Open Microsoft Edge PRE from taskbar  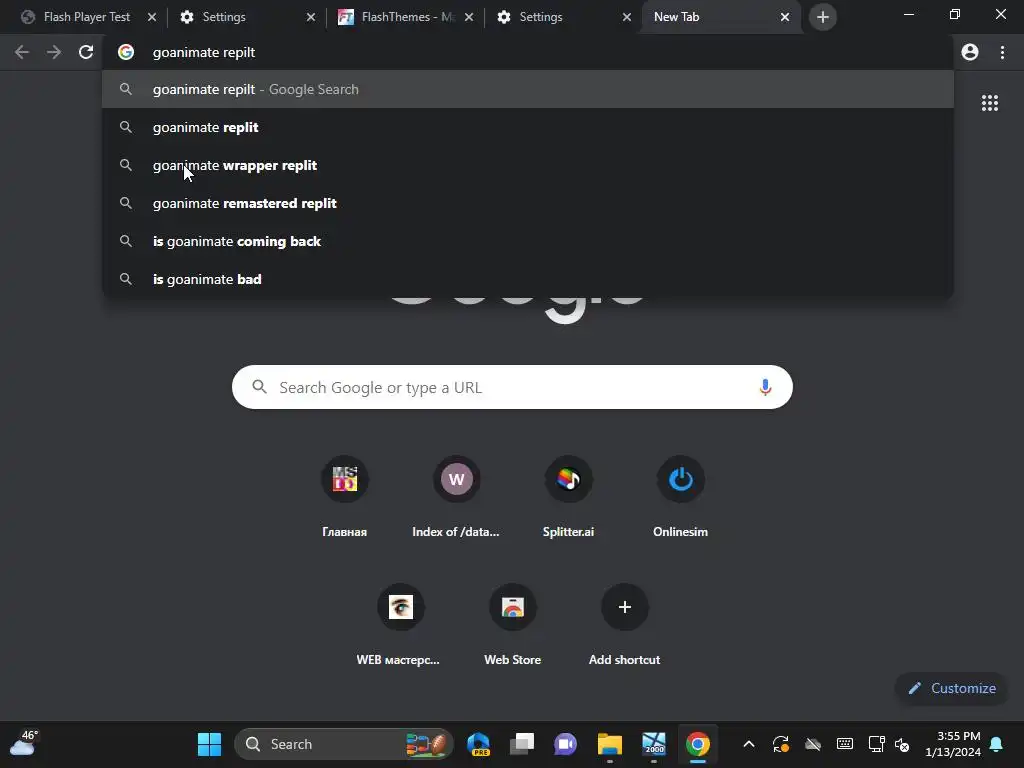click(479, 744)
